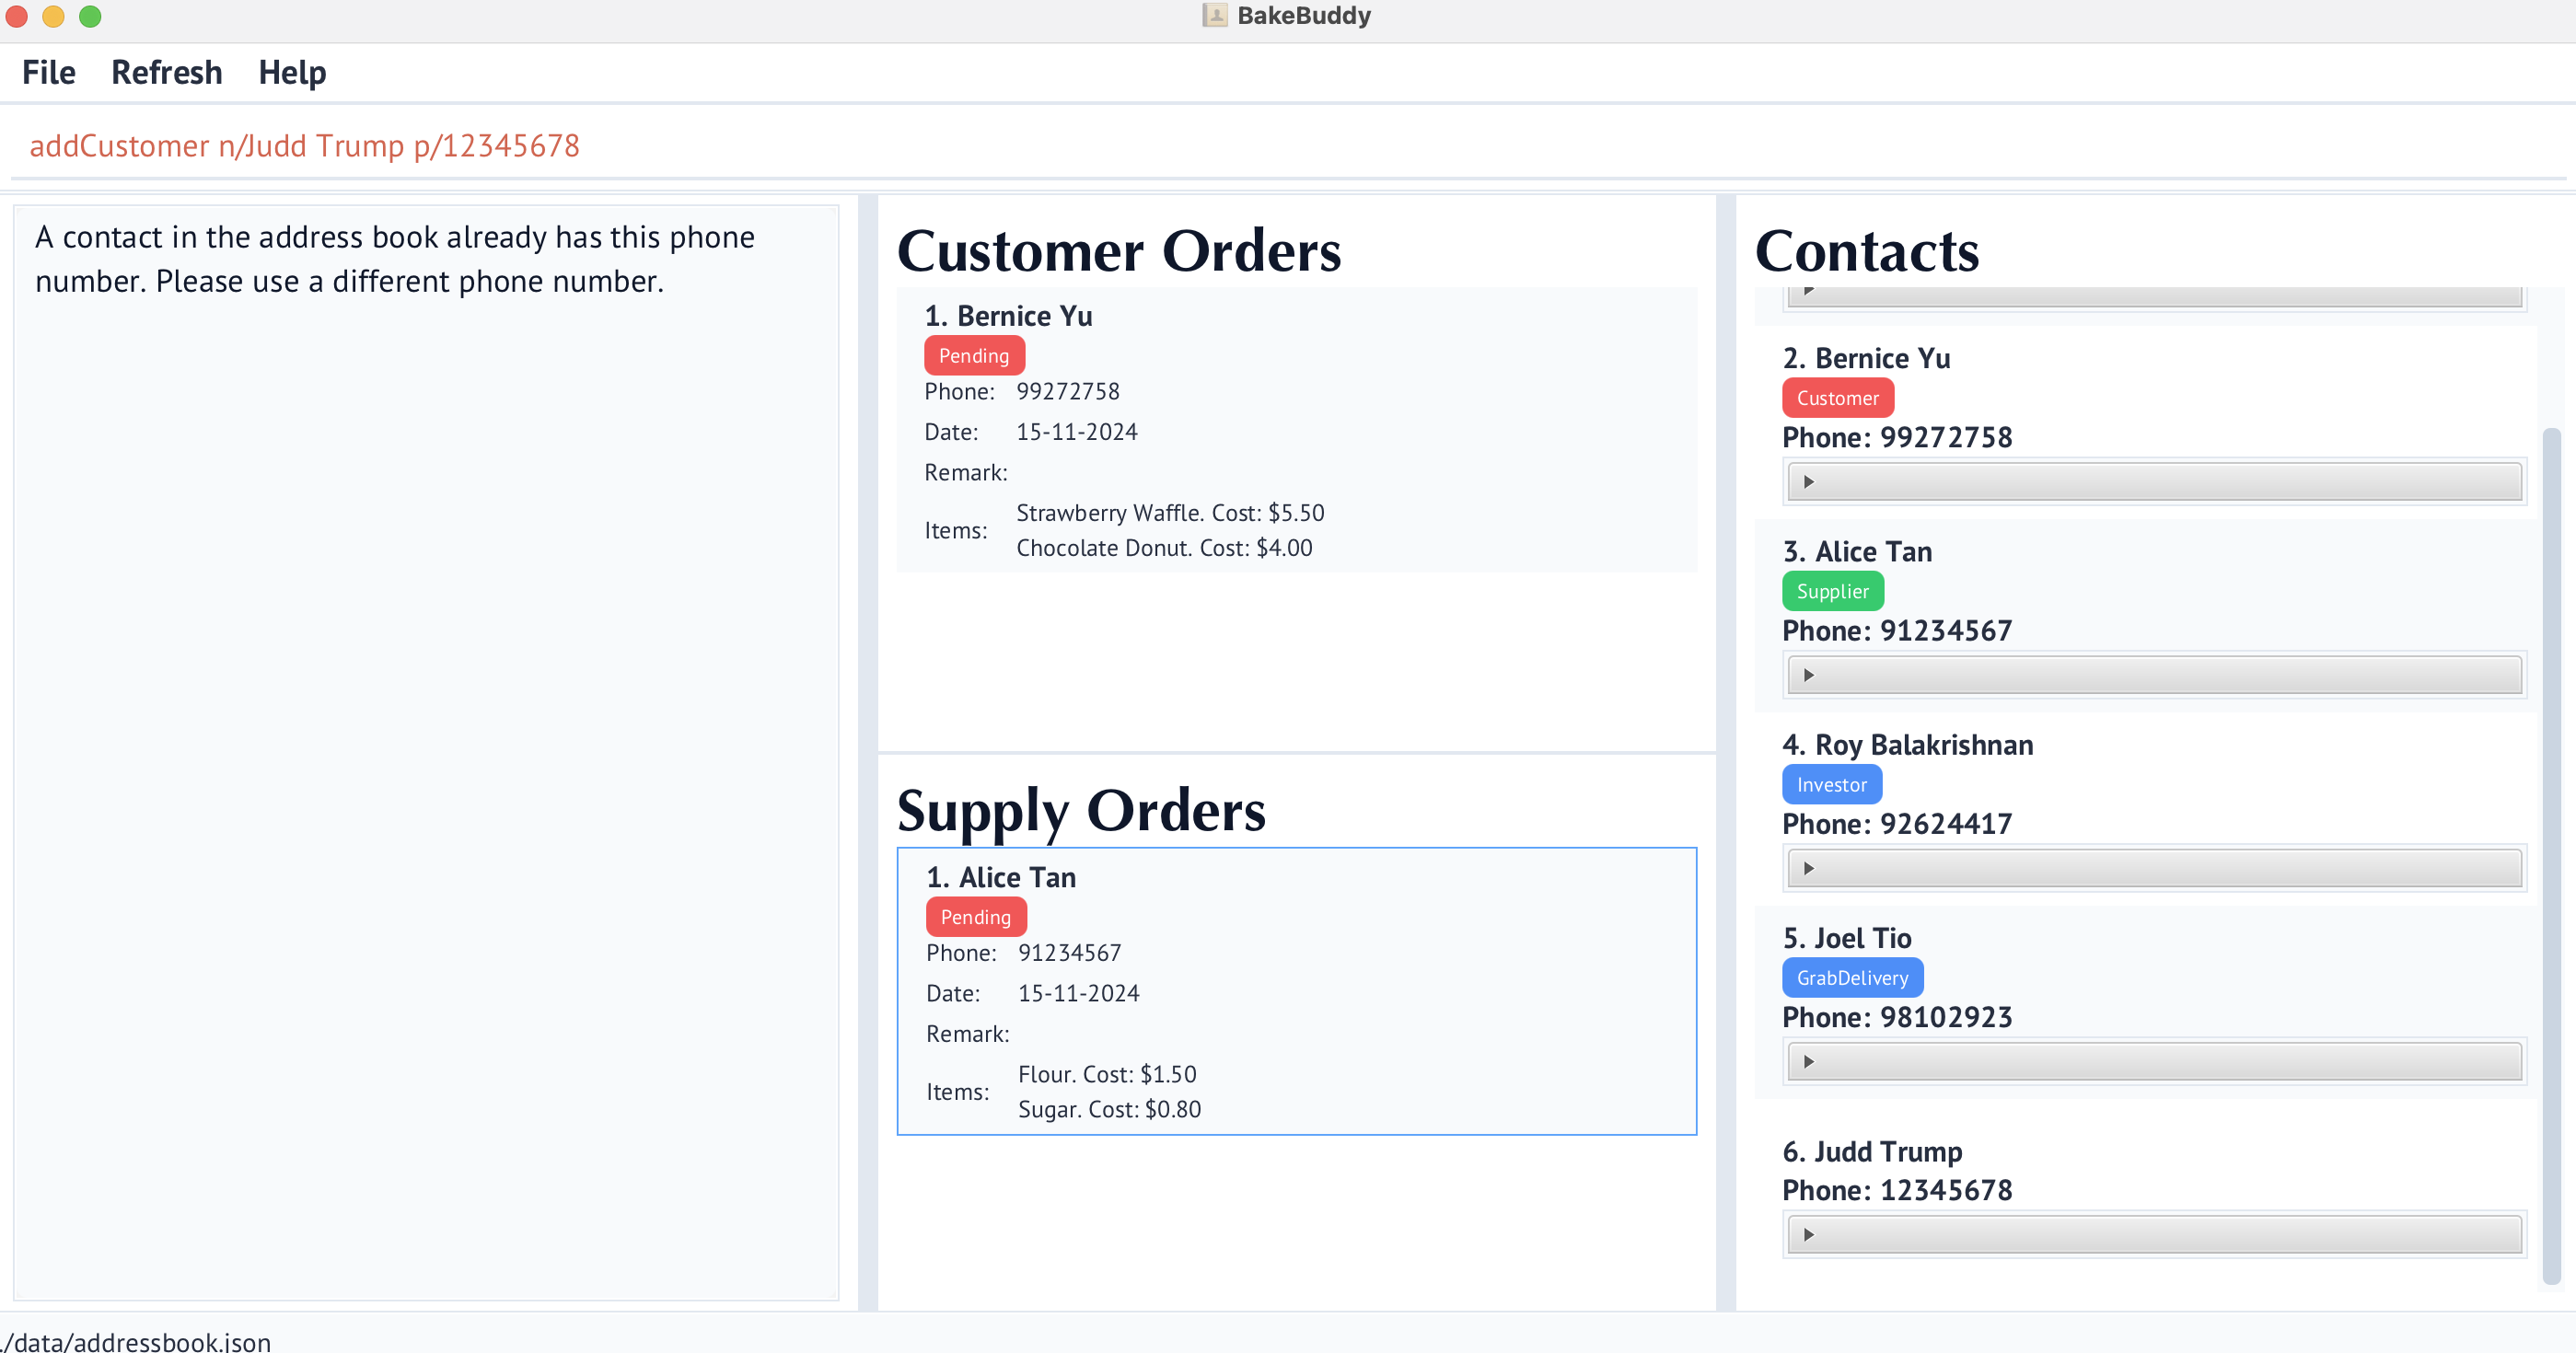Click Pending status badge in Supply Orders

pos(975,917)
